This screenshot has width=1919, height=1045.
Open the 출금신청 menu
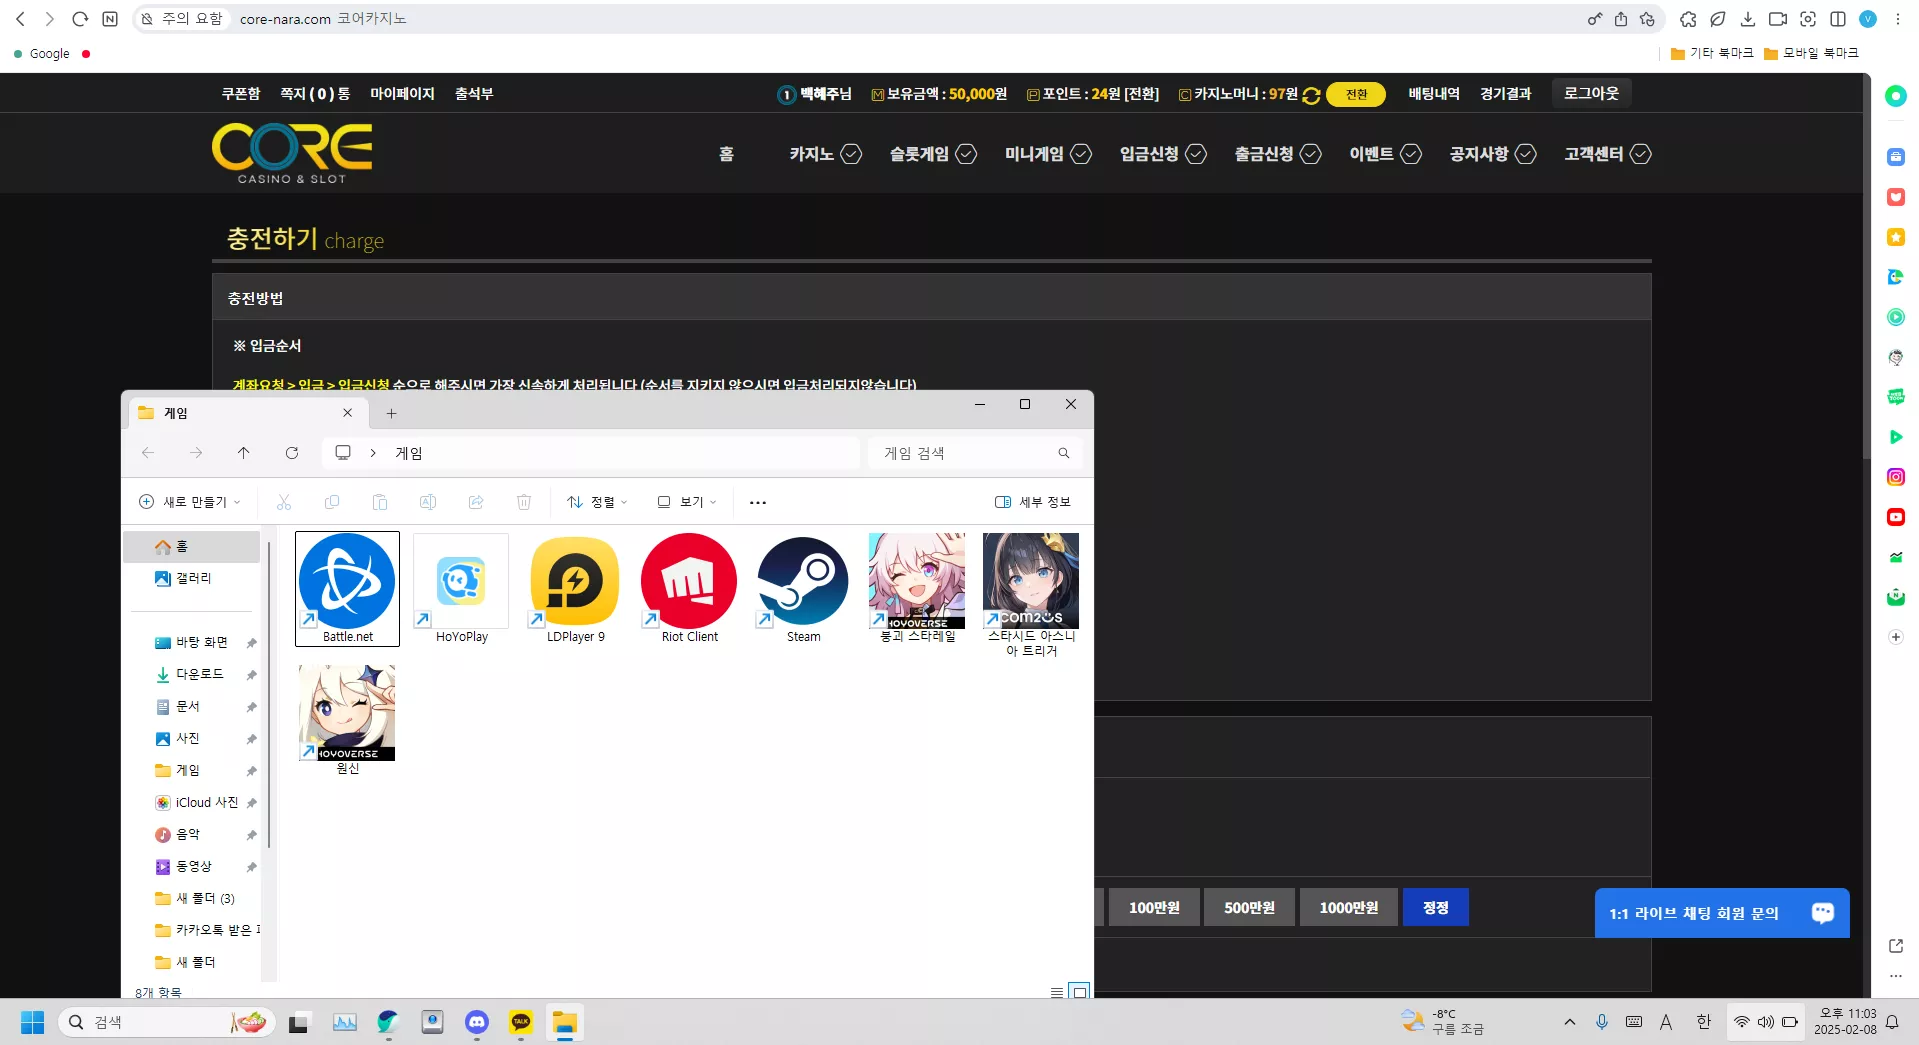pos(1278,154)
